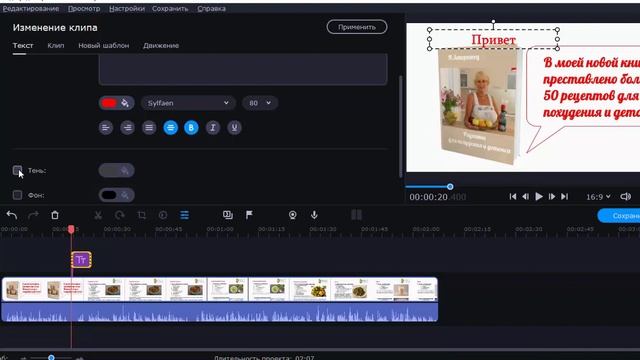Align text to the left
The image size is (640, 360).
(106, 128)
